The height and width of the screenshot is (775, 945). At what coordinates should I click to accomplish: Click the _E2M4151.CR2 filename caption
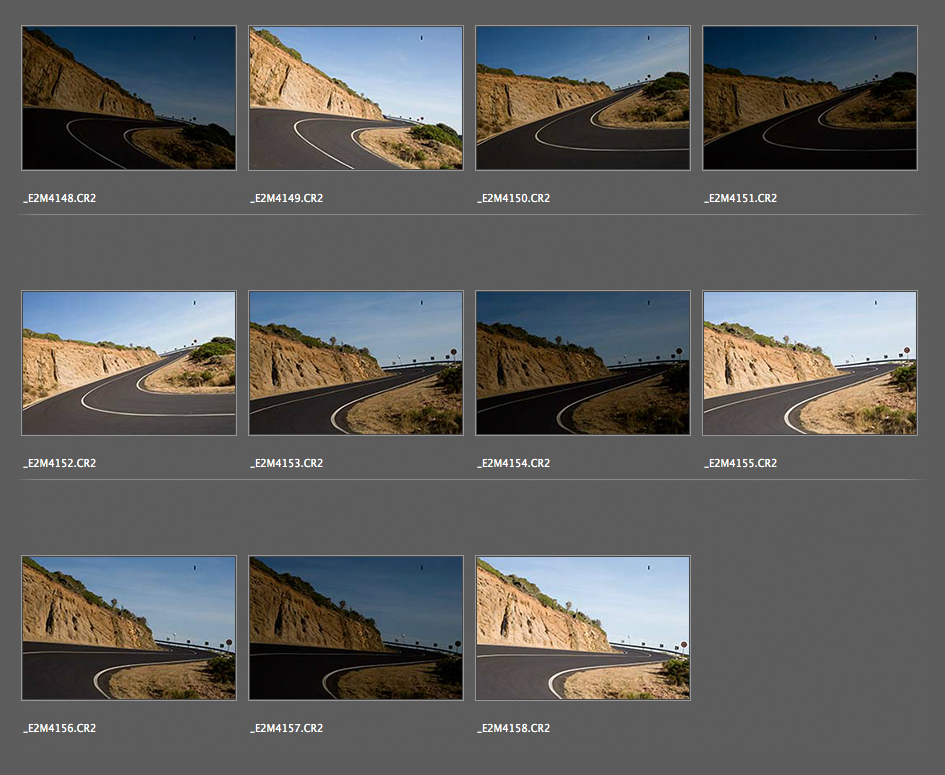[x=741, y=199]
